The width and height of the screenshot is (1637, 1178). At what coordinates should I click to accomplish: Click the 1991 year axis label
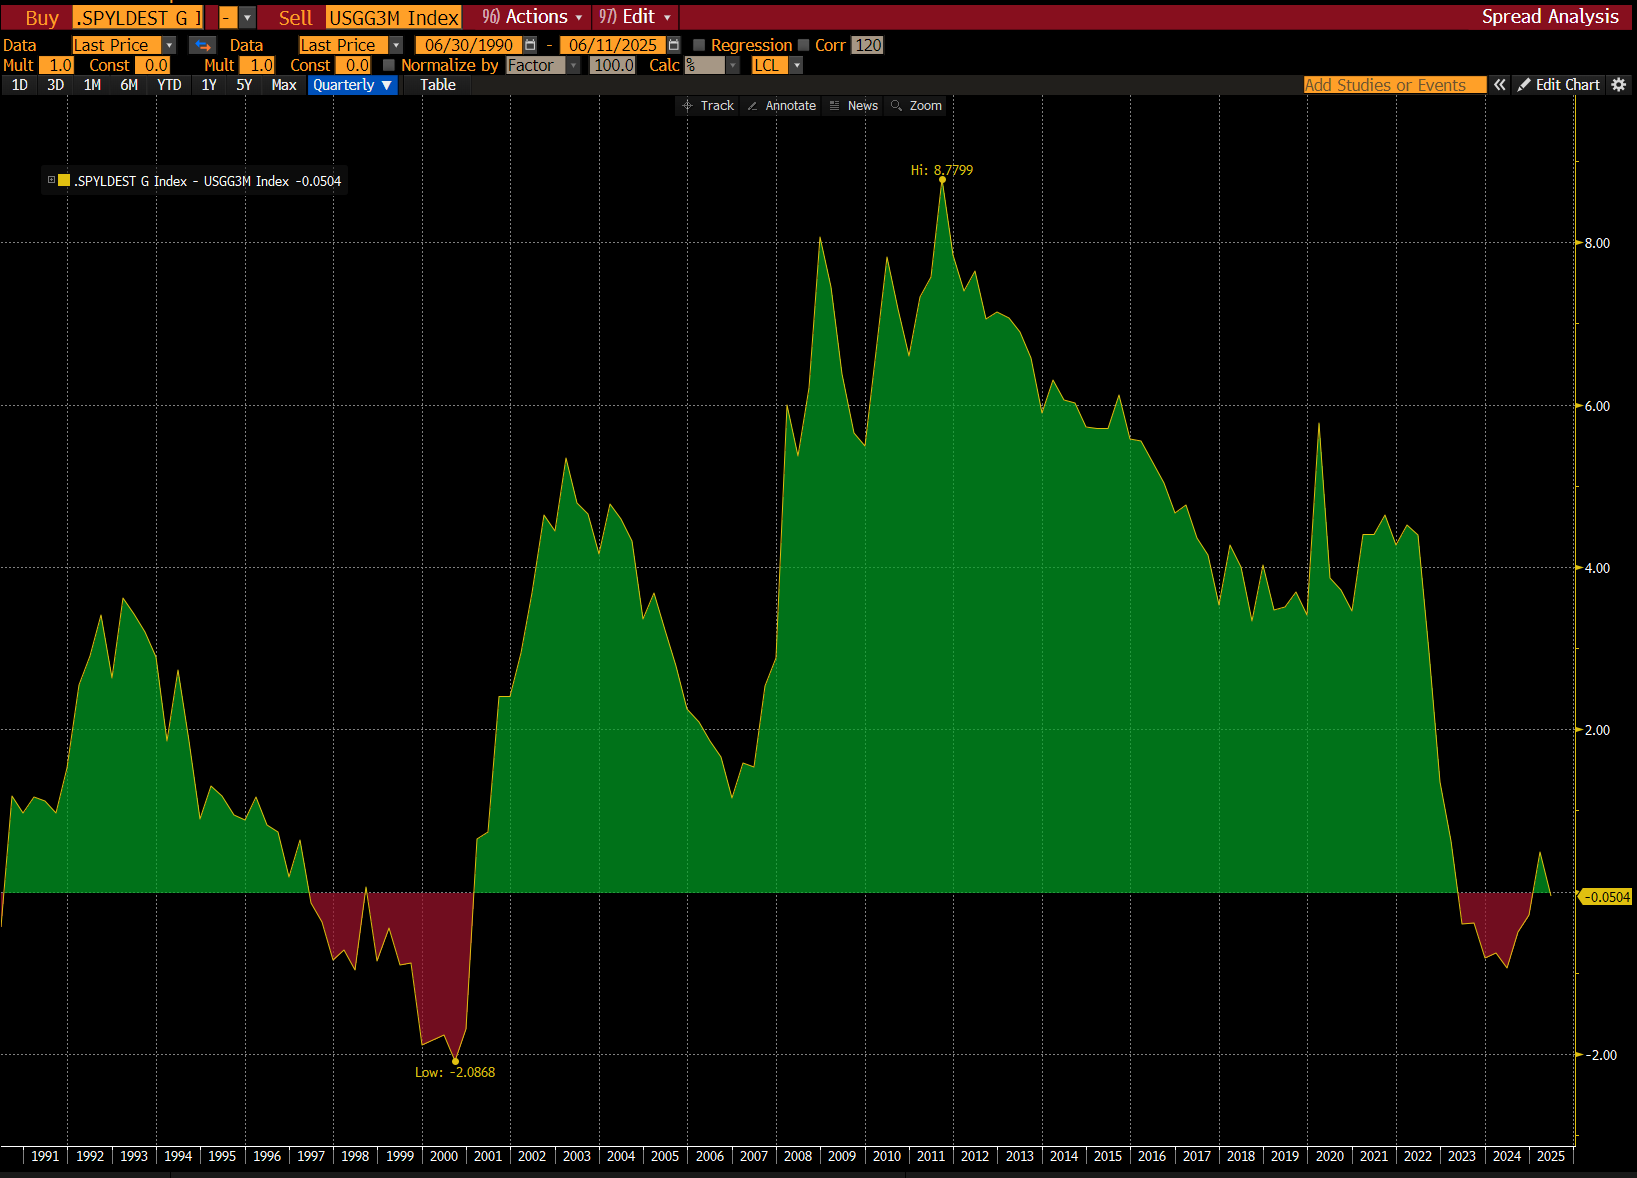click(45, 1156)
